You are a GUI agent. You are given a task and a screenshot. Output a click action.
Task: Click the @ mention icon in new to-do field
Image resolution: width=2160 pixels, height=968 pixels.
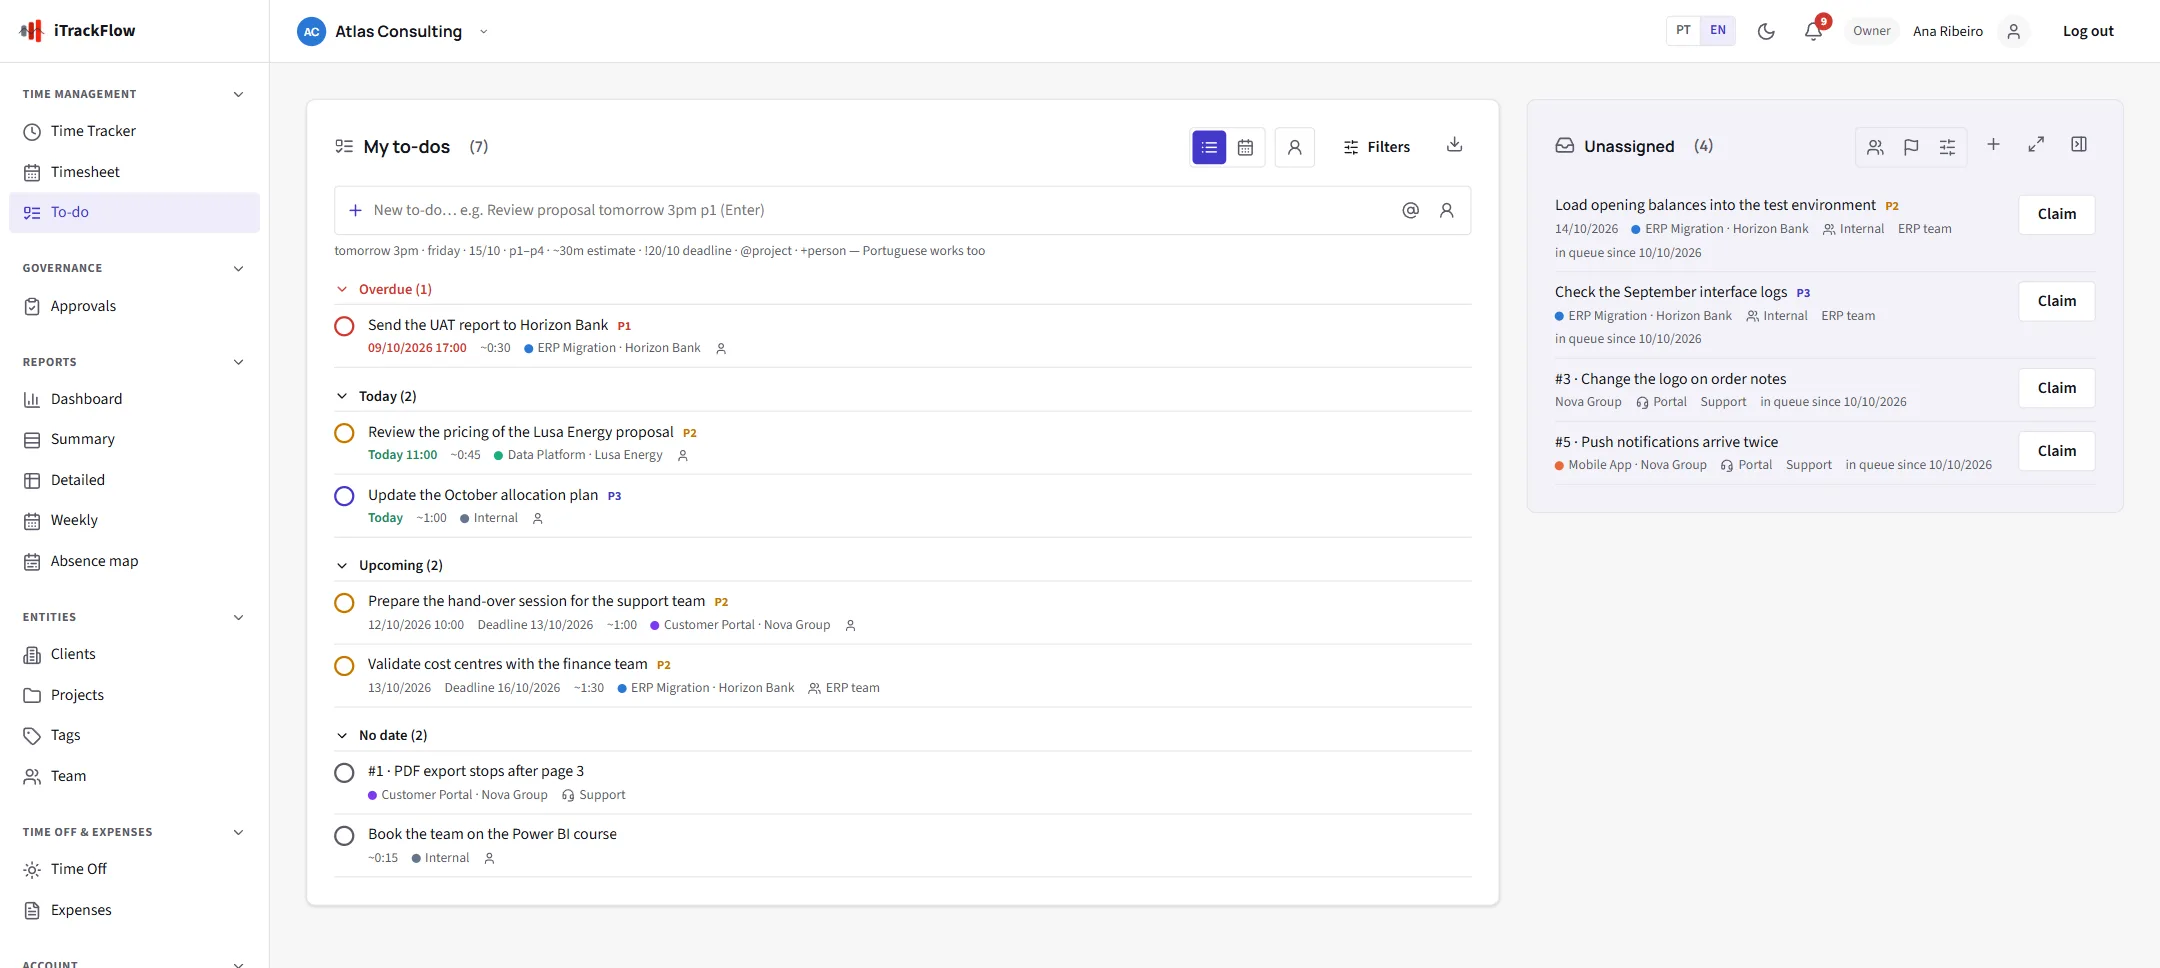1410,210
